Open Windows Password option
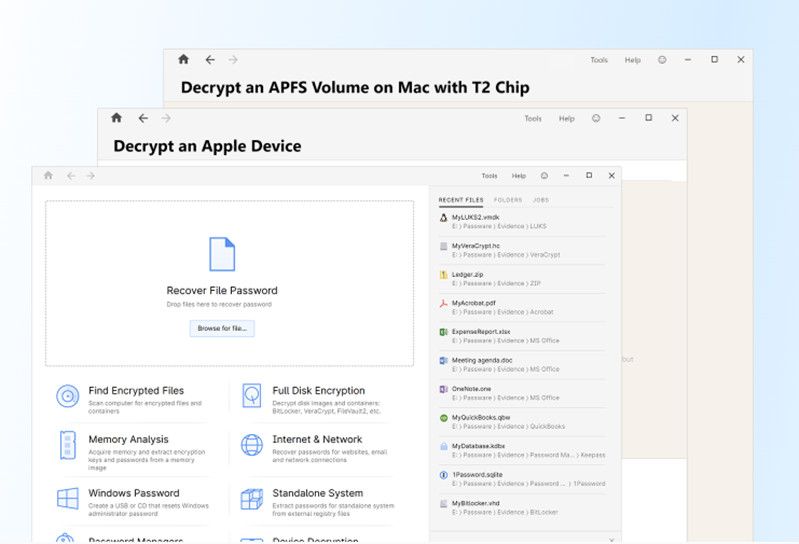 coord(134,493)
